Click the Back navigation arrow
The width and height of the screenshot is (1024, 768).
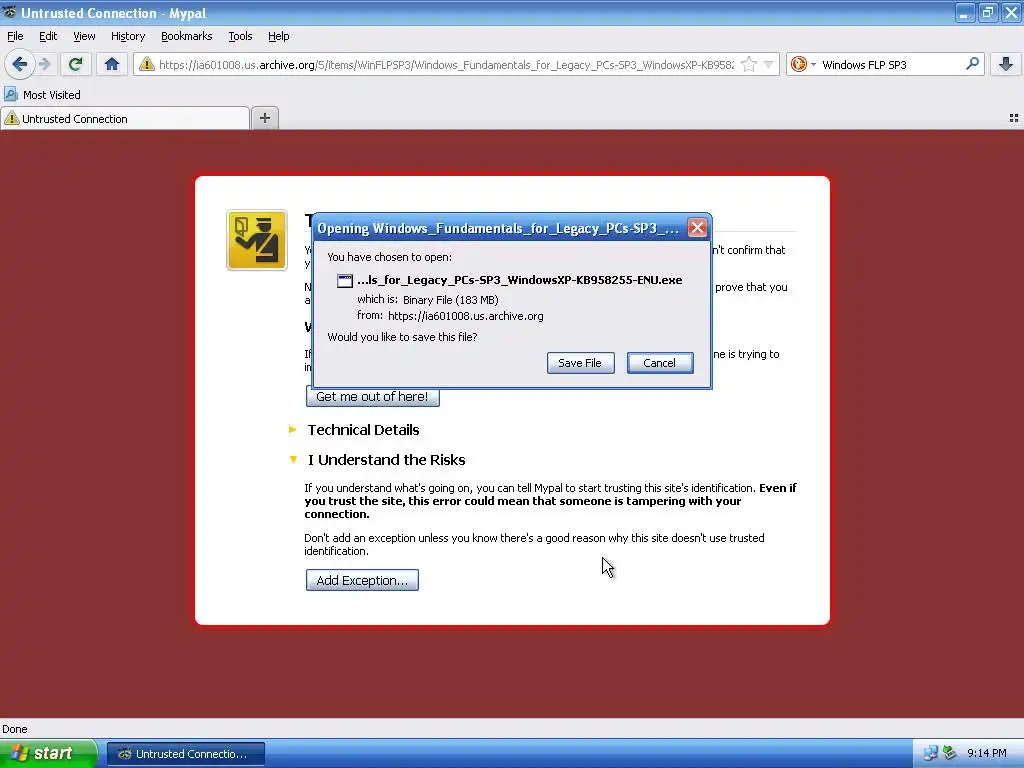tap(20, 64)
